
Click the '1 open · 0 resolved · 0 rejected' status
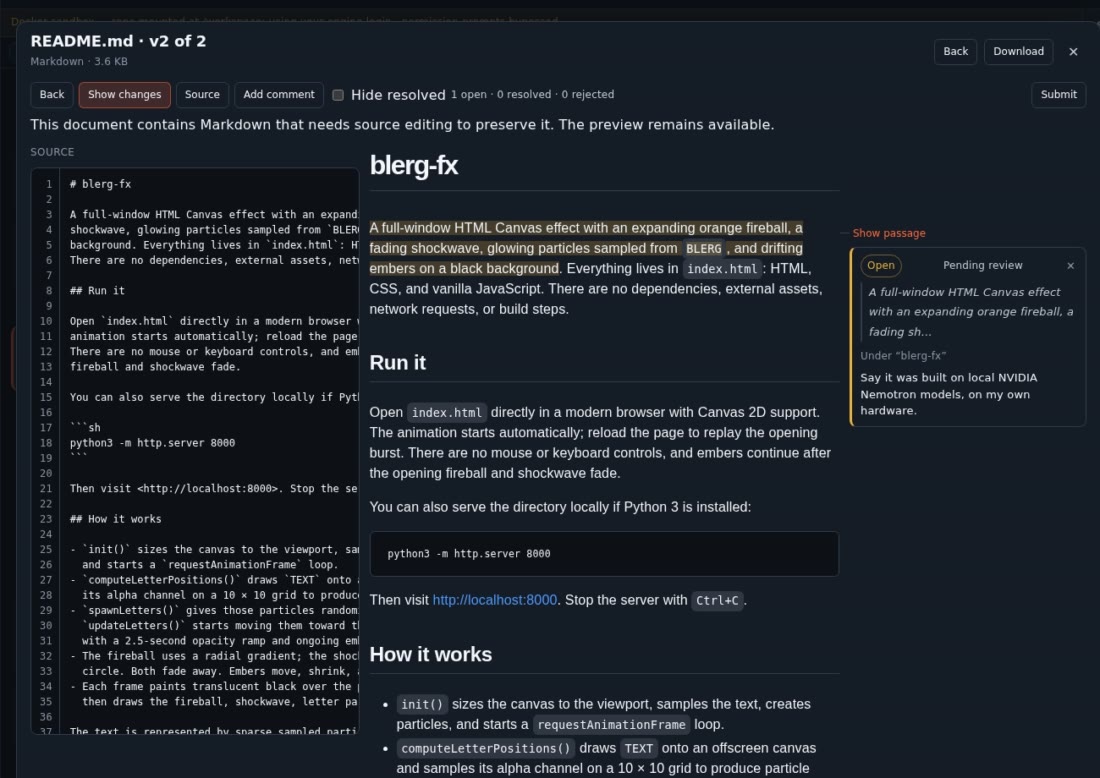[532, 95]
